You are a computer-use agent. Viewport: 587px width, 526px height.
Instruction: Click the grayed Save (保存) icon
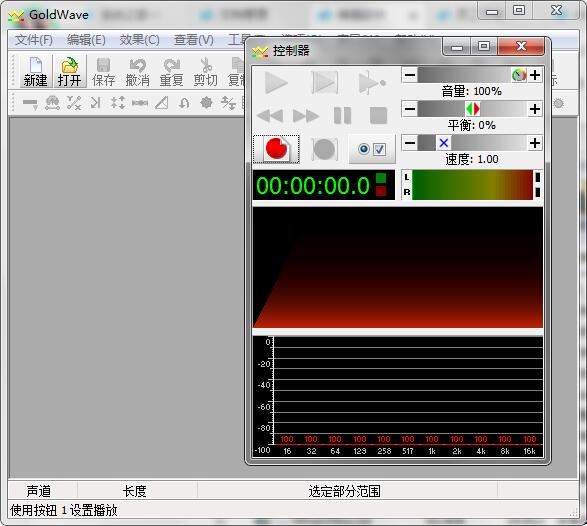tap(103, 72)
